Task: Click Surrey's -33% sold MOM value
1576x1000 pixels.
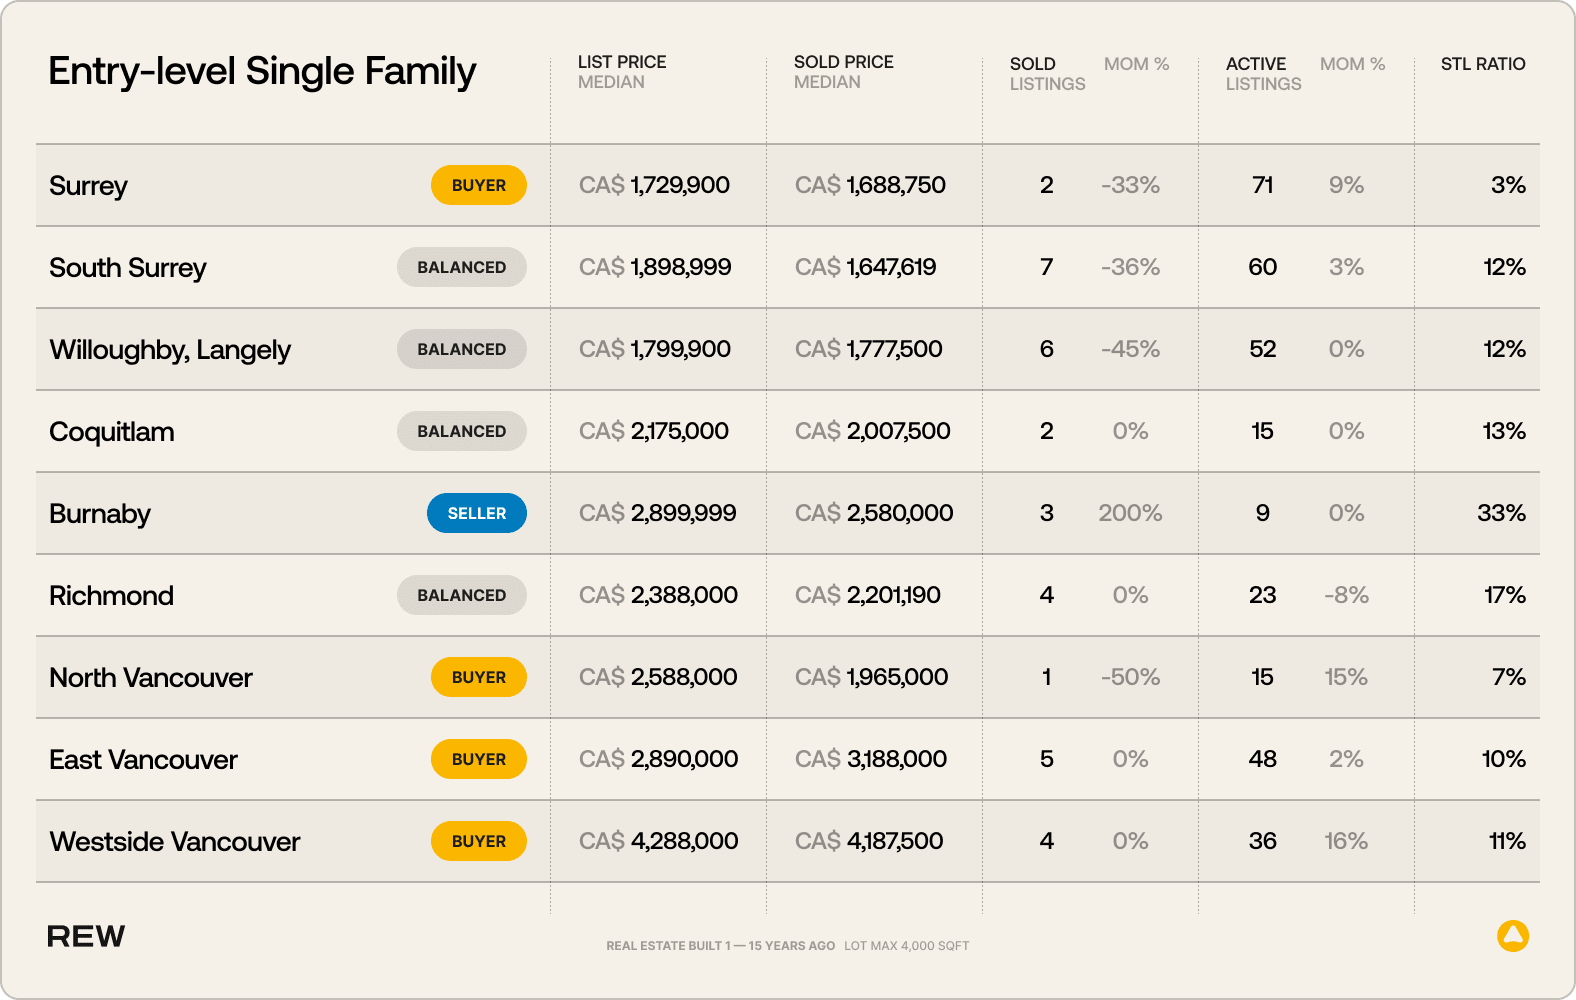Action: coord(1130,185)
